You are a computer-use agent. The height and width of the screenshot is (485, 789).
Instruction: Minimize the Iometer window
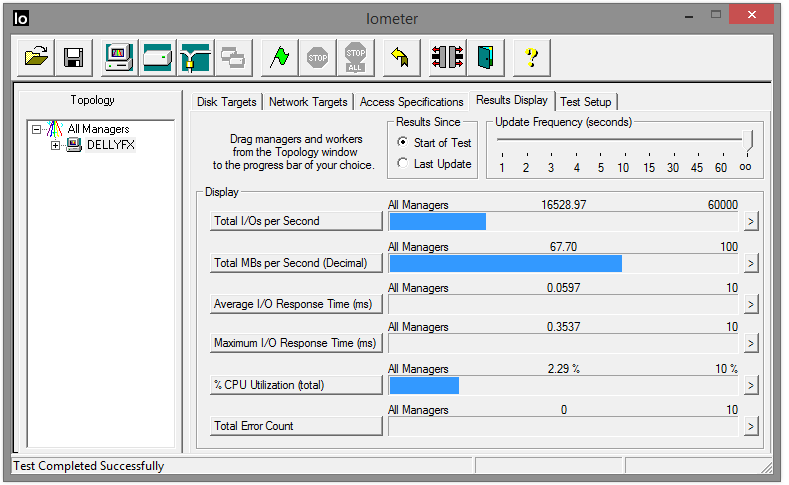[x=689, y=15]
